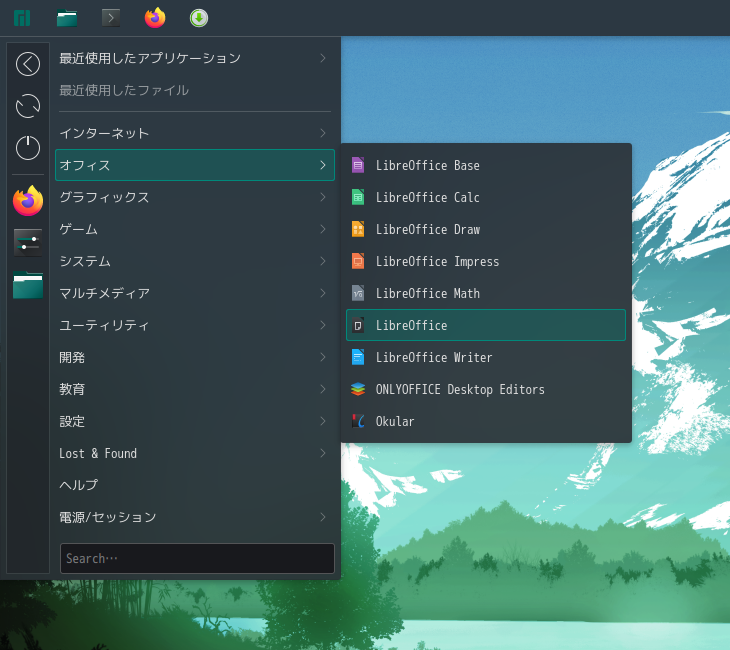
Task: Open the Manjaro application menu icon
Action: point(22,18)
